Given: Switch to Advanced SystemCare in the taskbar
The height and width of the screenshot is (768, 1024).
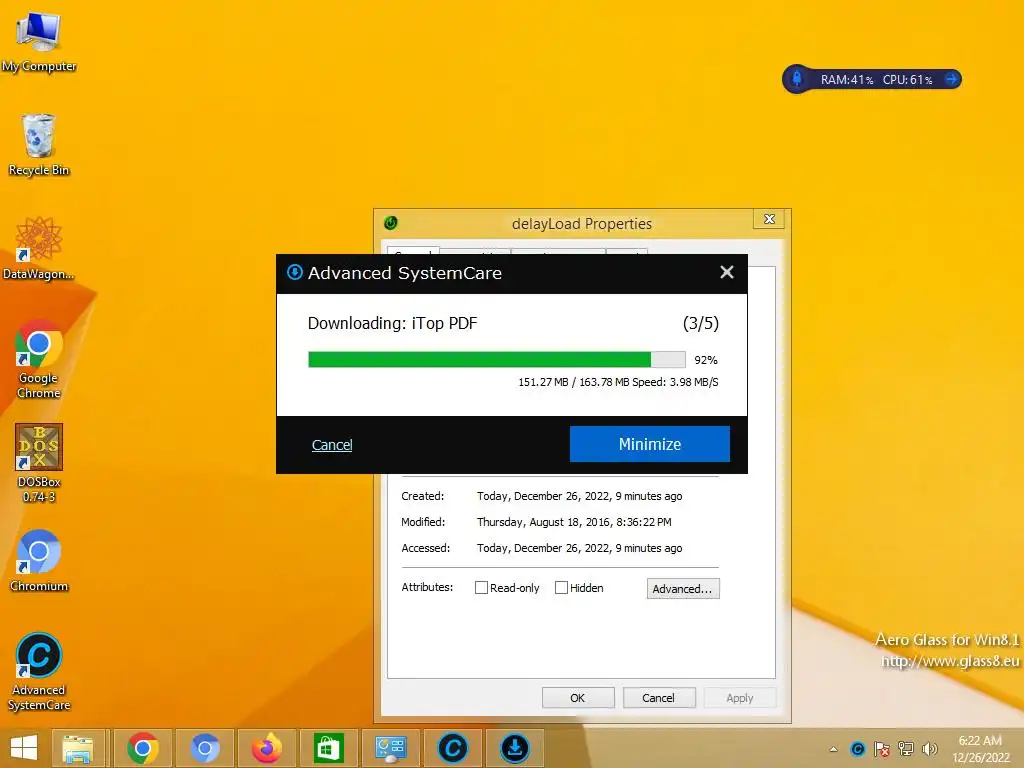Looking at the screenshot, I should click(x=453, y=748).
